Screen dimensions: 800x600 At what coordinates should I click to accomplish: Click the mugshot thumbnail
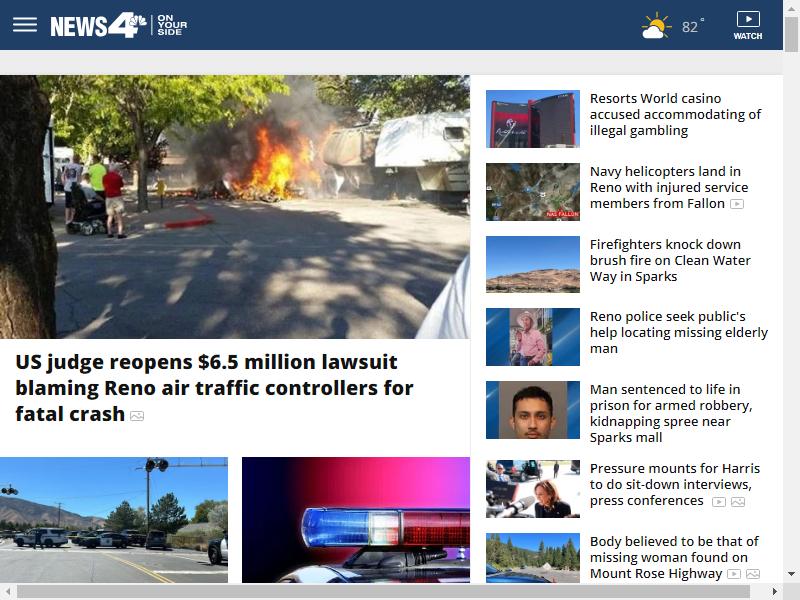point(533,410)
